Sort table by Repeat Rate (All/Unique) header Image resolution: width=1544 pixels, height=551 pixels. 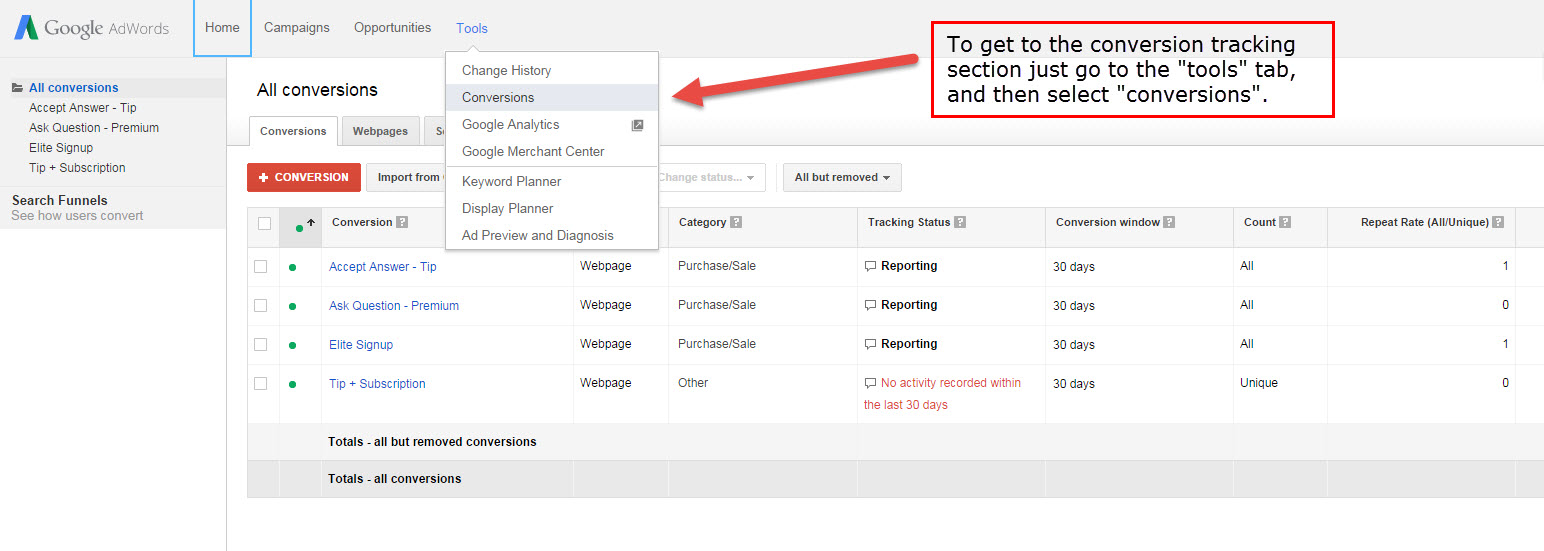[x=1425, y=222]
